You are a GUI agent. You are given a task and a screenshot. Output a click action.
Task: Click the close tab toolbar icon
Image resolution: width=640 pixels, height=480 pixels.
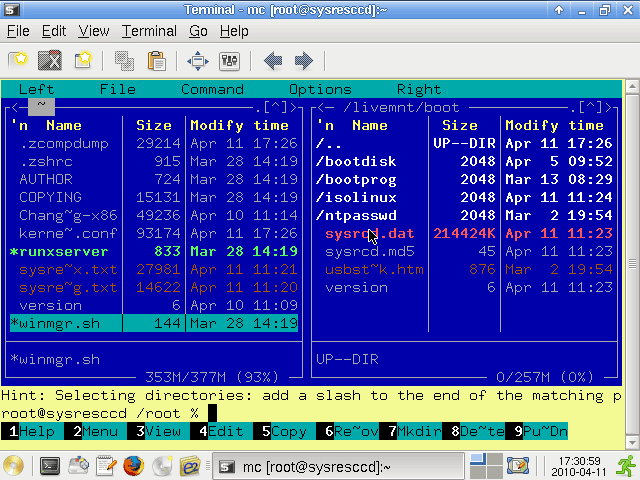pyautogui.click(x=50, y=60)
